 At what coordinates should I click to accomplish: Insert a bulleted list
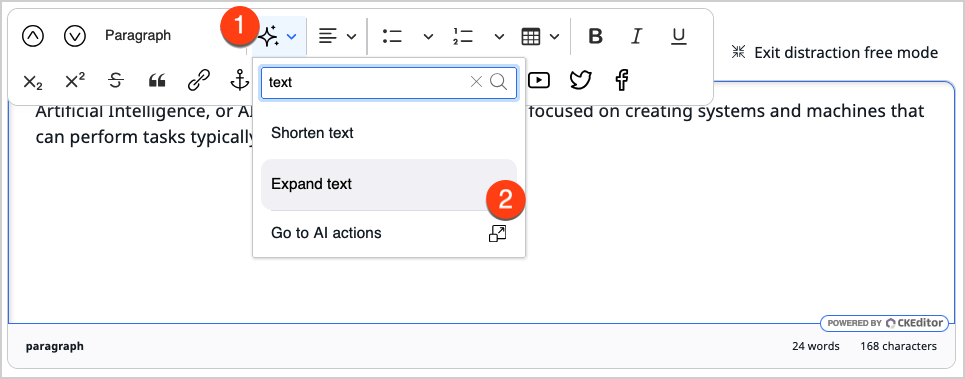(392, 37)
